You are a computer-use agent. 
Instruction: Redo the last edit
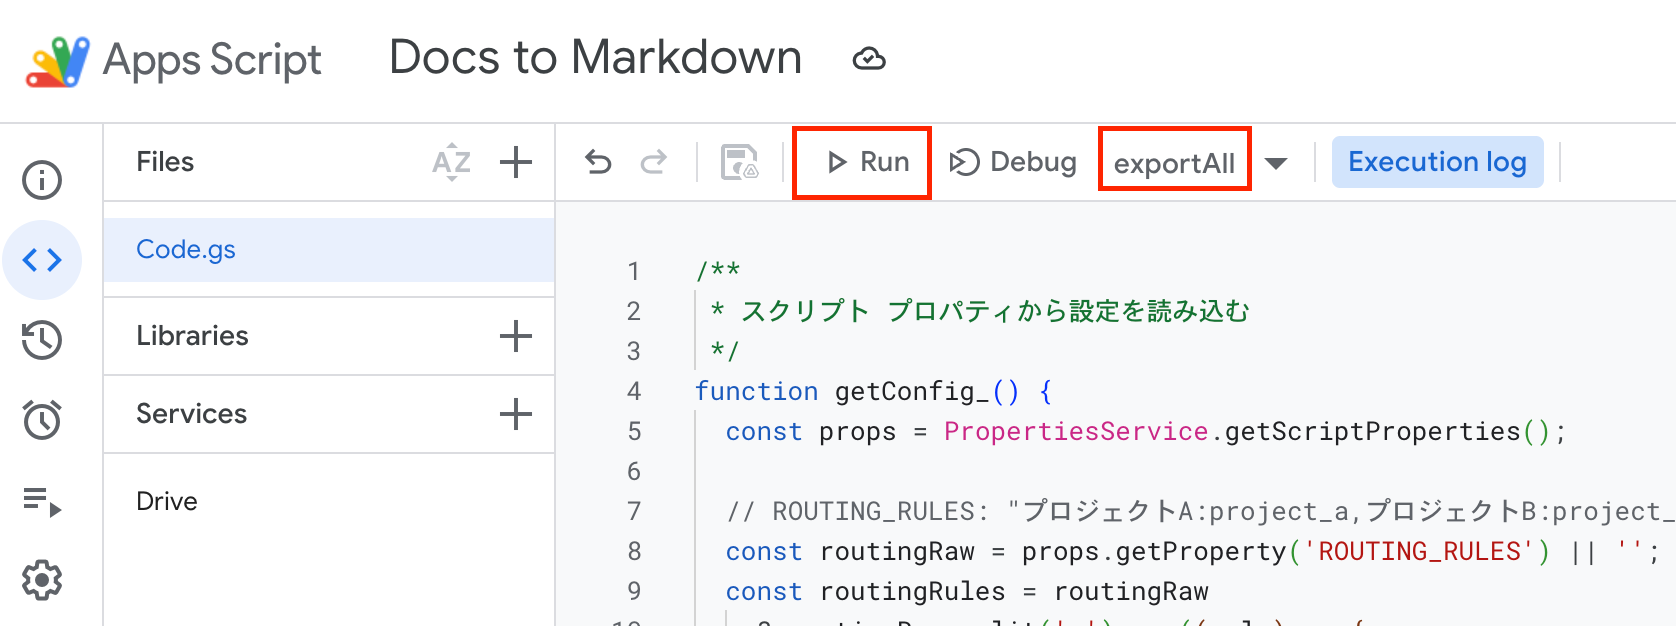pos(654,162)
